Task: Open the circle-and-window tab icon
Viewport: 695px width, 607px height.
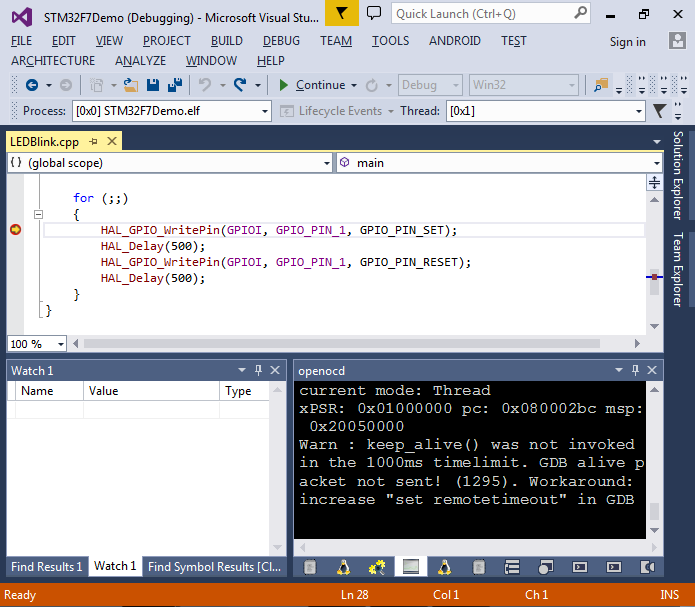Action: (x=546, y=567)
